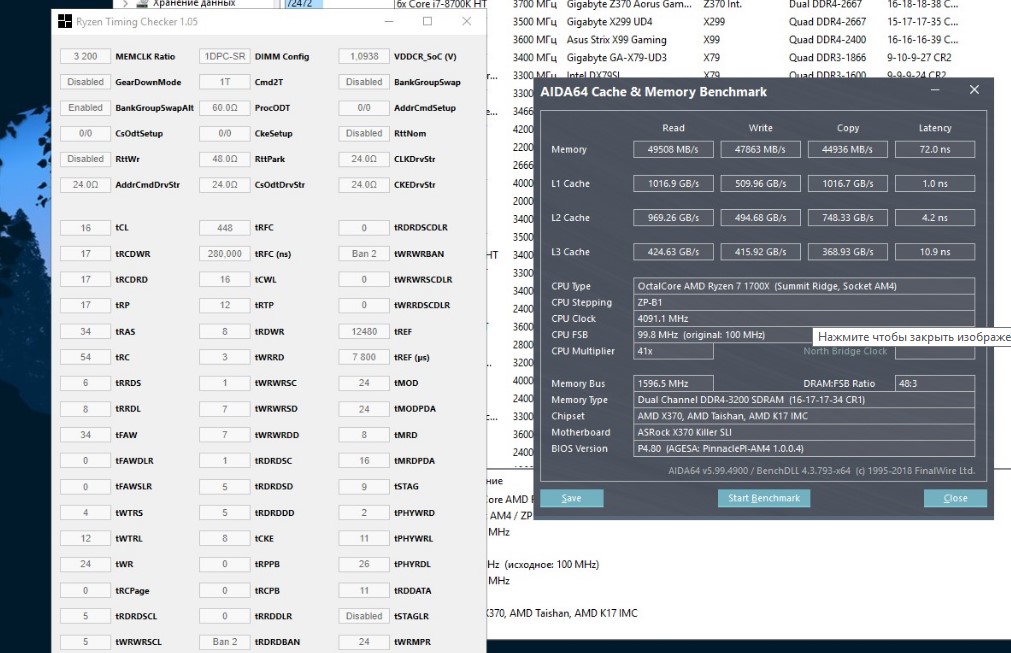Click the tREF value 12480

[364, 331]
